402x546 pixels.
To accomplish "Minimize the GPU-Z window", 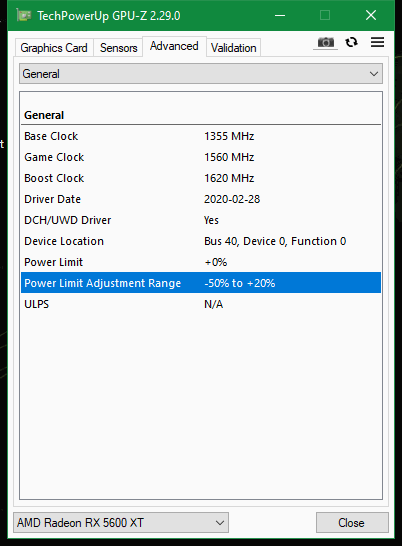I will [x=280, y=15].
